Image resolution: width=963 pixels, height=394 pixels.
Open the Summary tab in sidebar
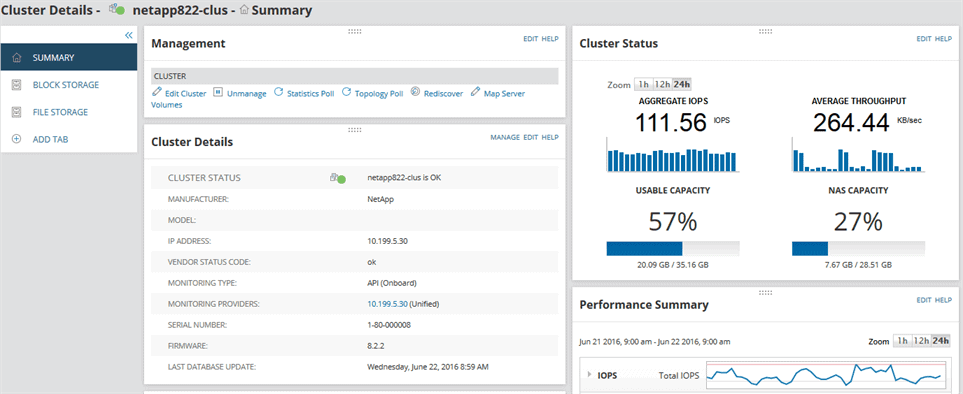(x=69, y=58)
